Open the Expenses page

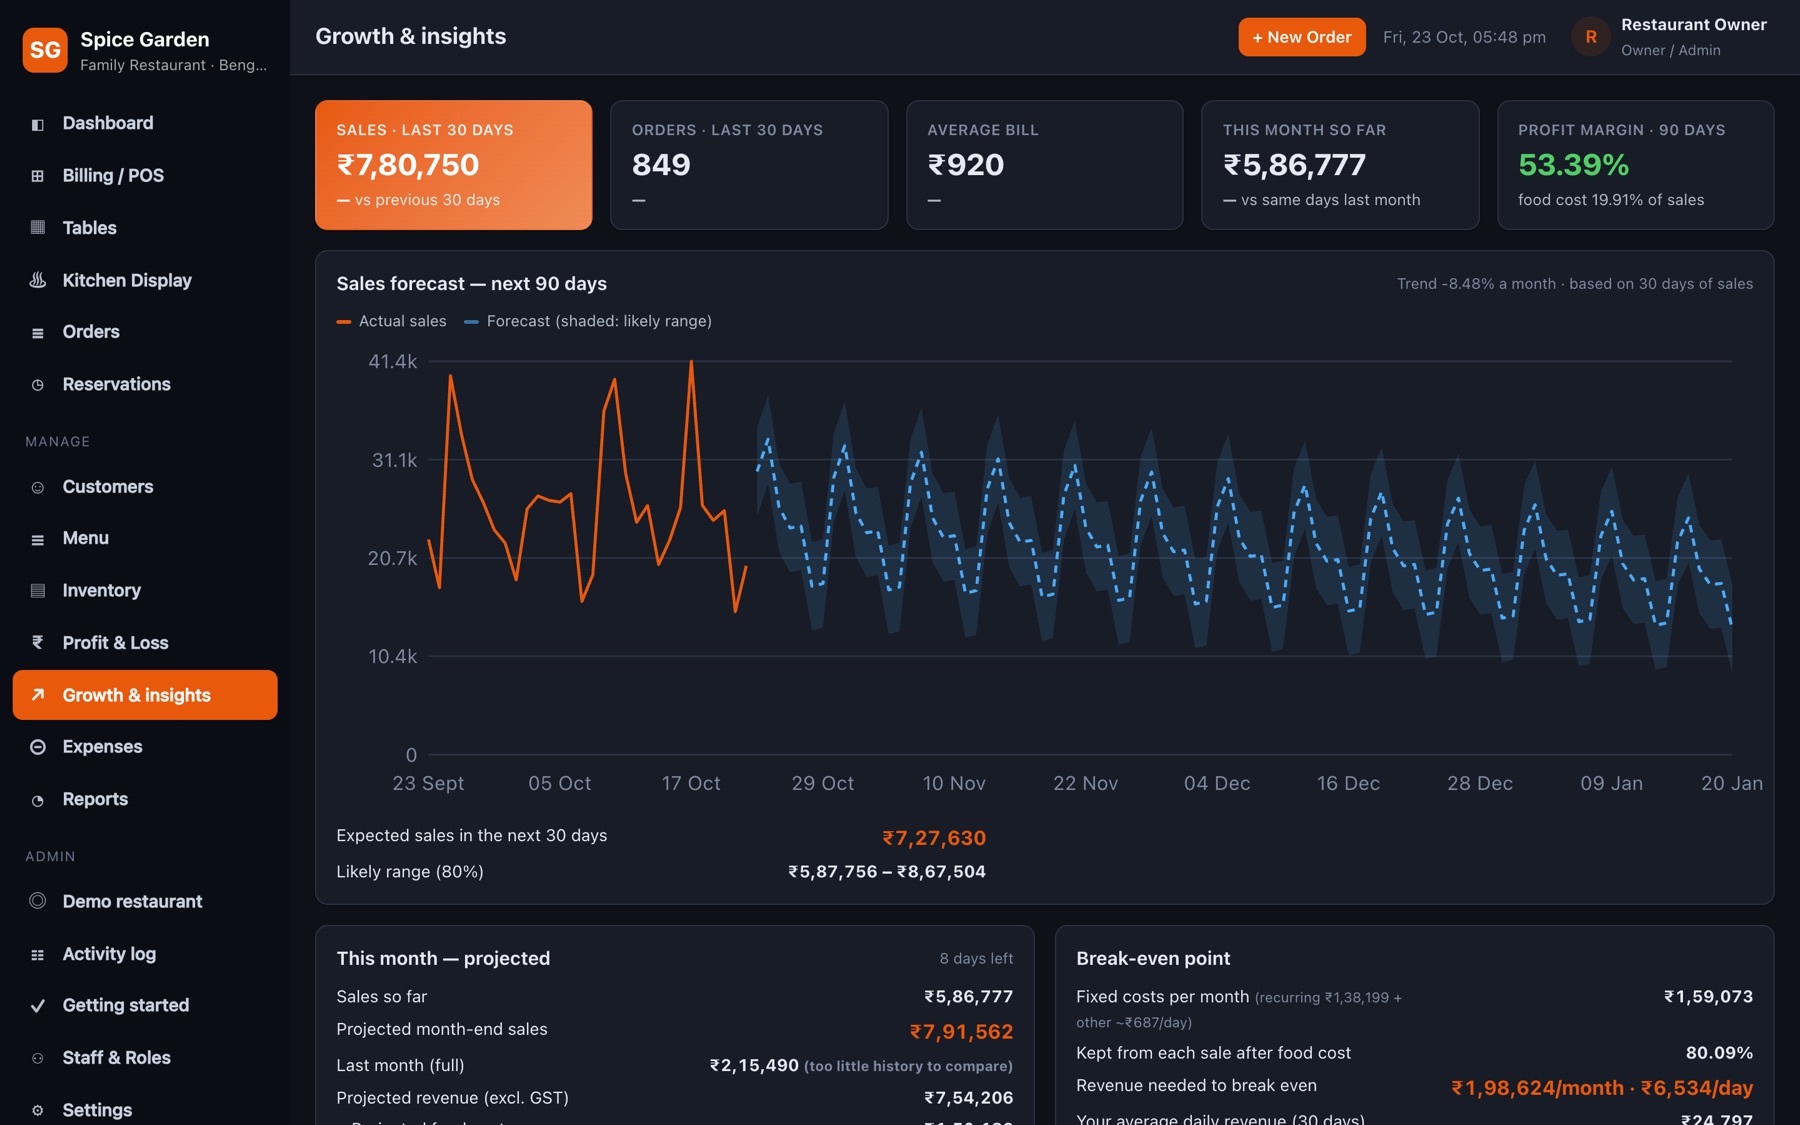(x=145, y=747)
